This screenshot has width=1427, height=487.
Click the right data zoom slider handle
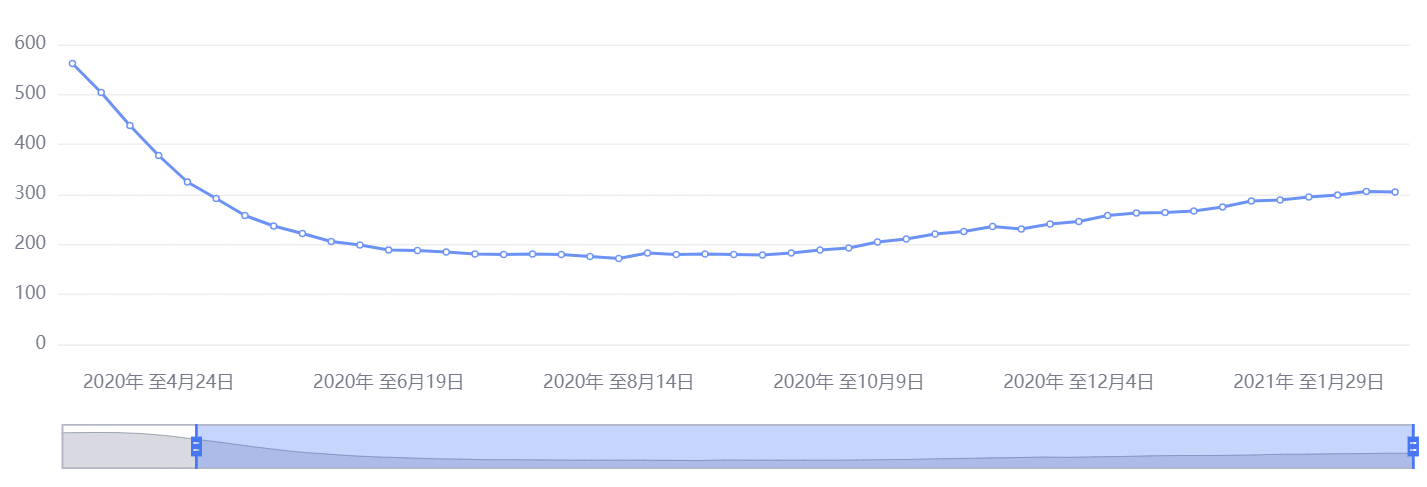pos(1413,446)
